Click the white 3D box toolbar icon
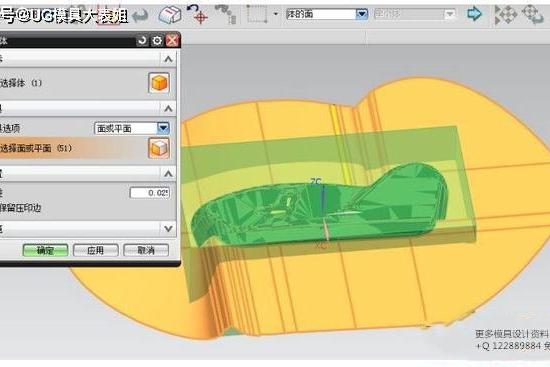This screenshot has height=367, width=550. pyautogui.click(x=170, y=15)
